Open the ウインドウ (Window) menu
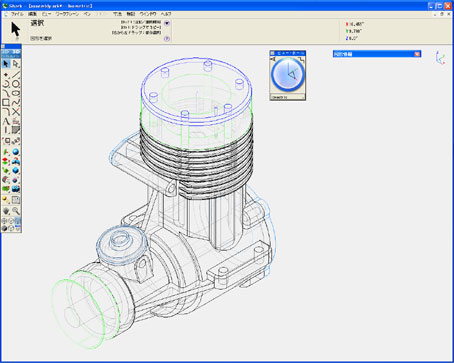454x363 pixels. tap(148, 14)
